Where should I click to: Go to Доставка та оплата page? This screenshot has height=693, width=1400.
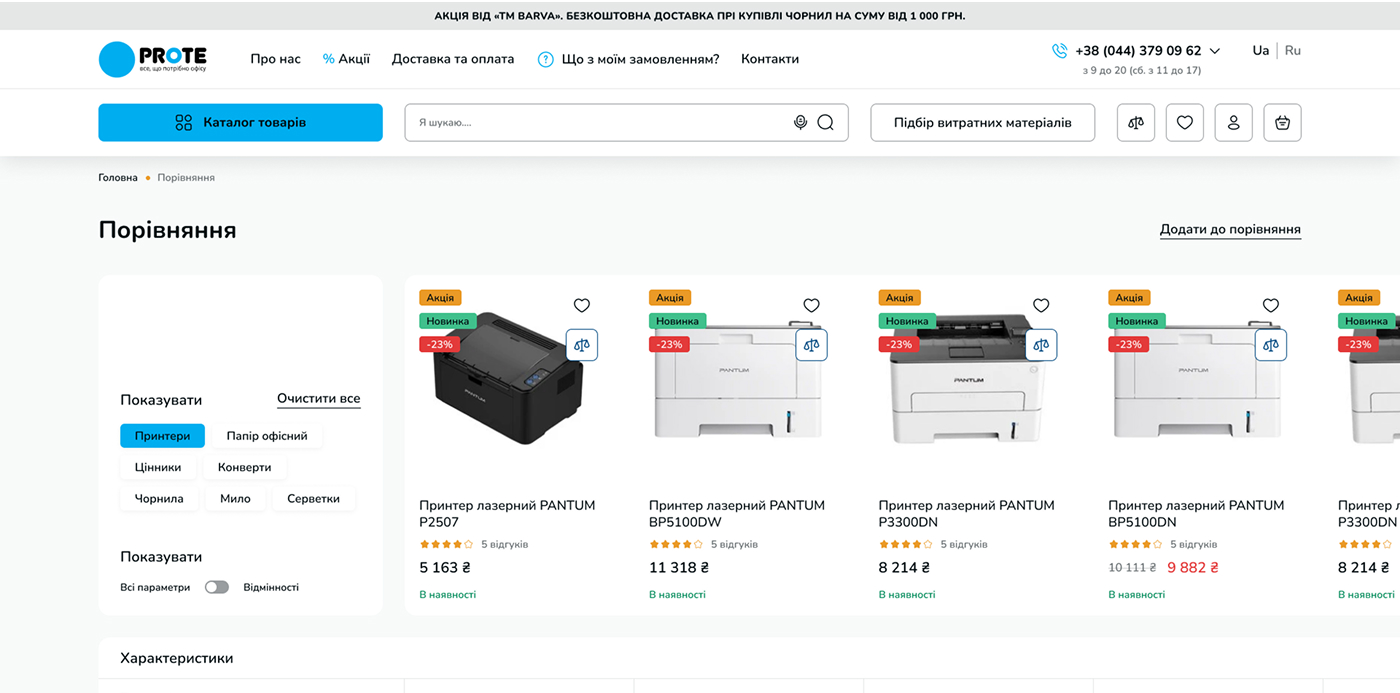coord(453,59)
